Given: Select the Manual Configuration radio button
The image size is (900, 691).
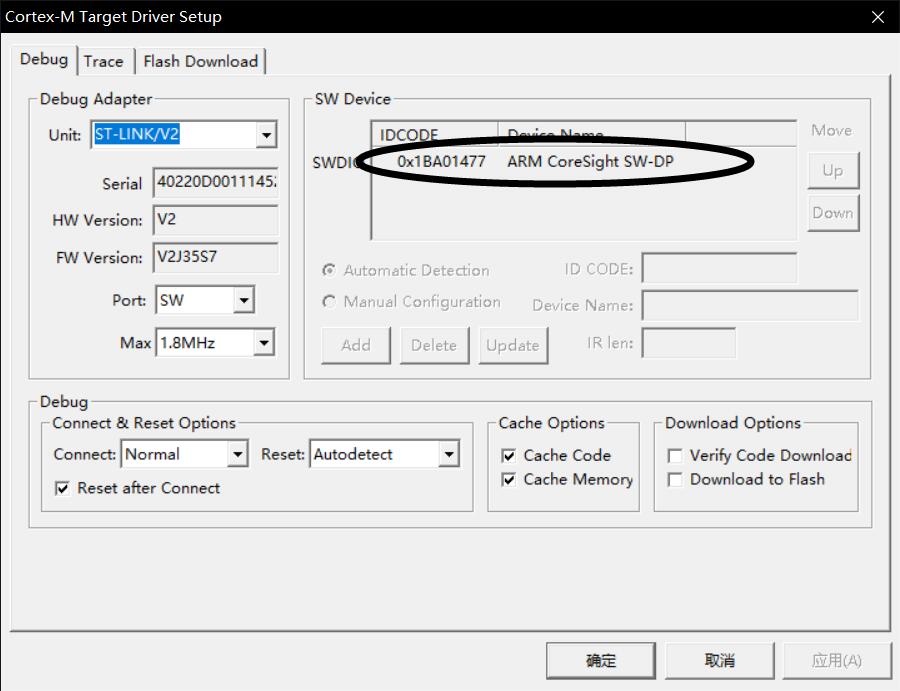Looking at the screenshot, I should 329,301.
